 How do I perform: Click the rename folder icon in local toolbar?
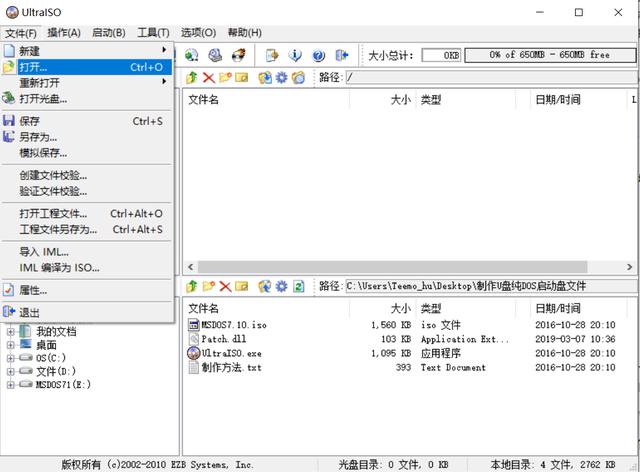[x=242, y=286]
